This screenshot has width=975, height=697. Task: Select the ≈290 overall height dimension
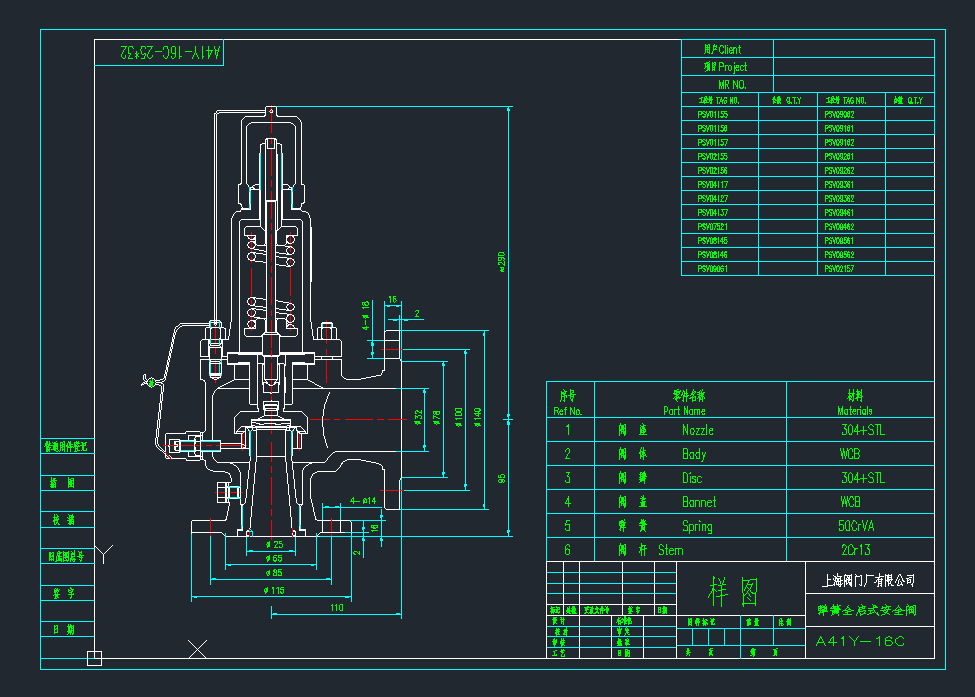tap(501, 260)
